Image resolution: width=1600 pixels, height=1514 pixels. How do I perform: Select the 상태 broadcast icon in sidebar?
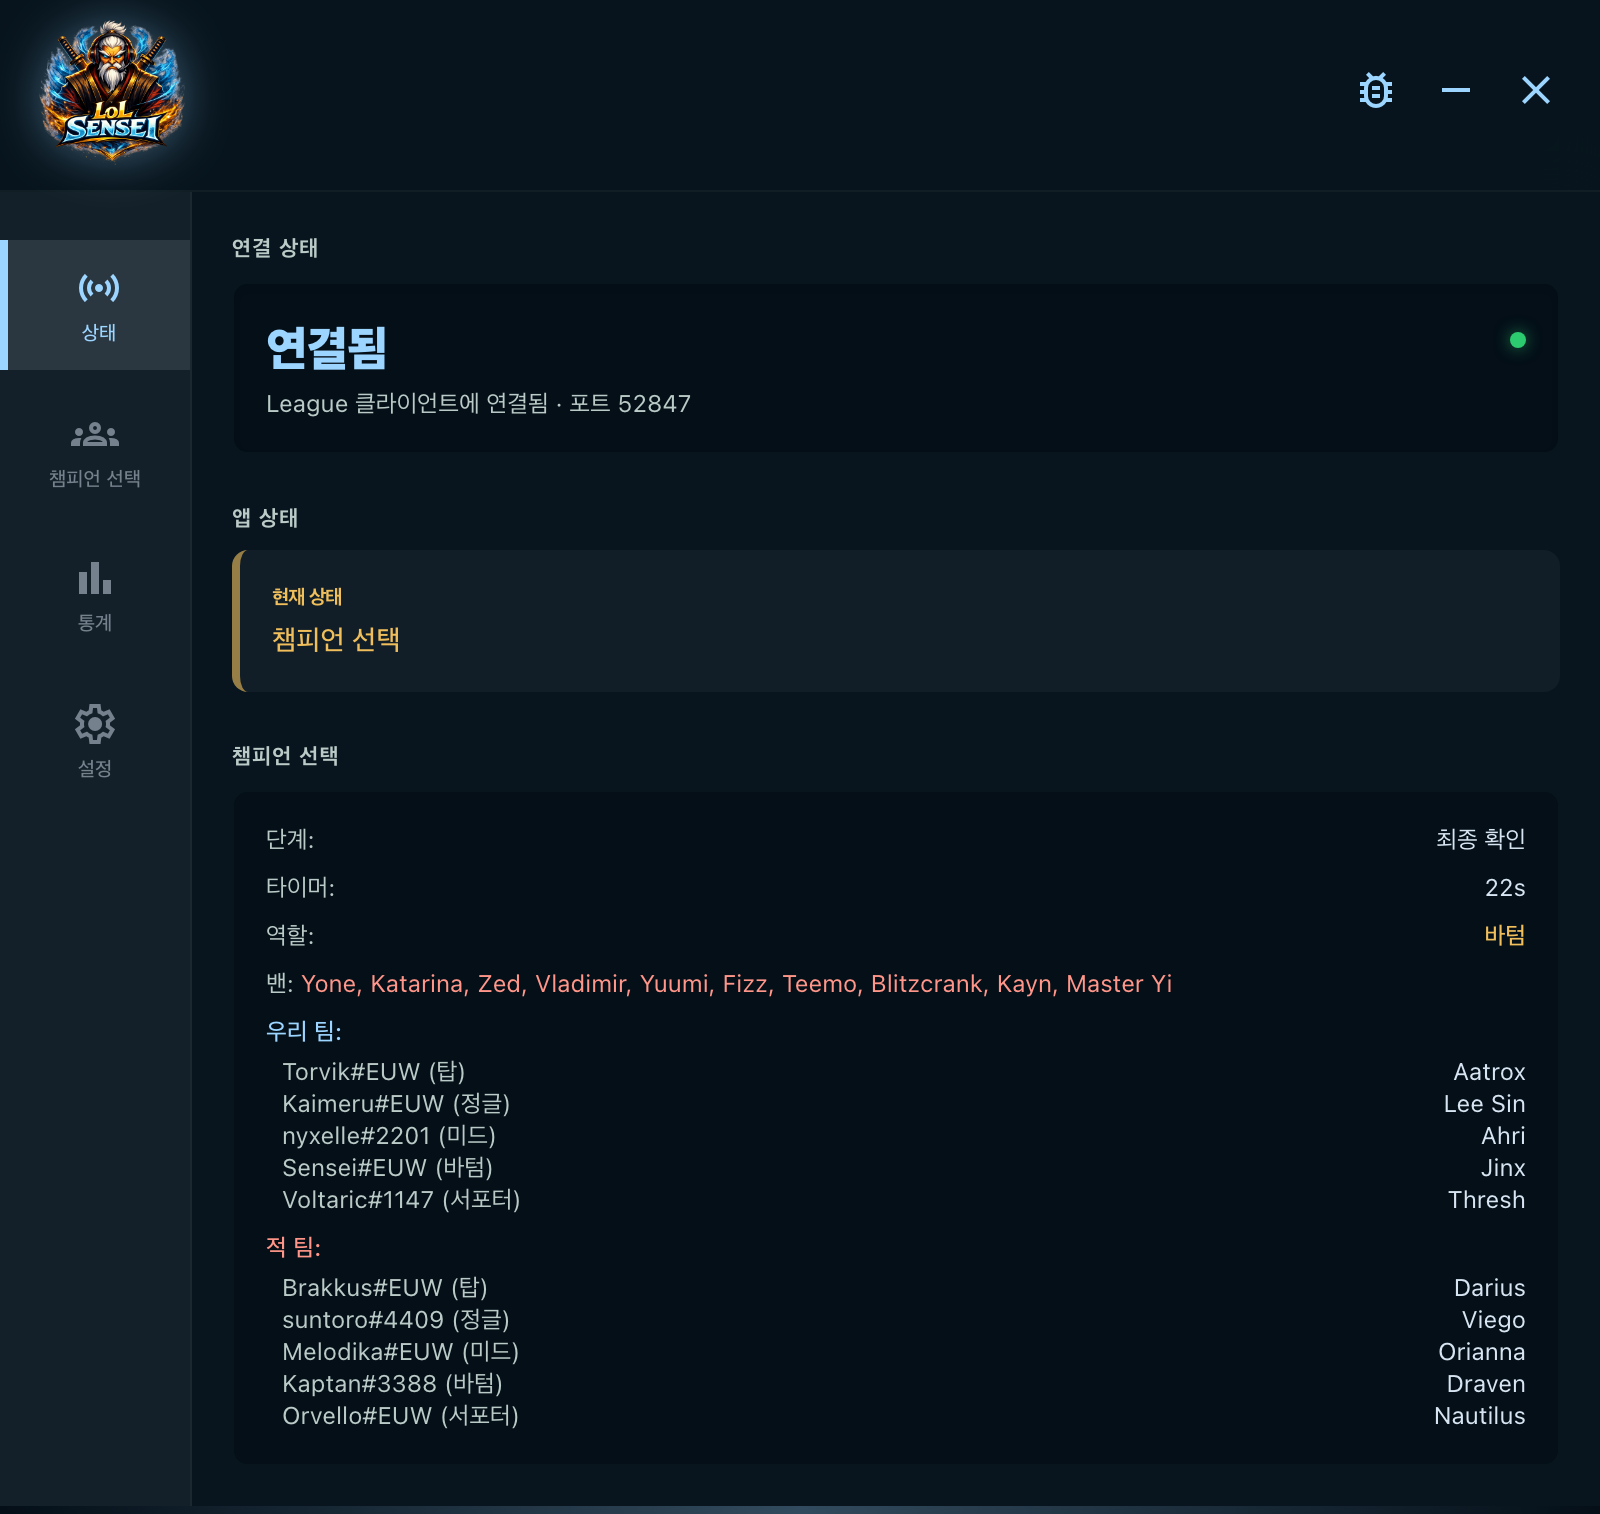pyautogui.click(x=99, y=288)
